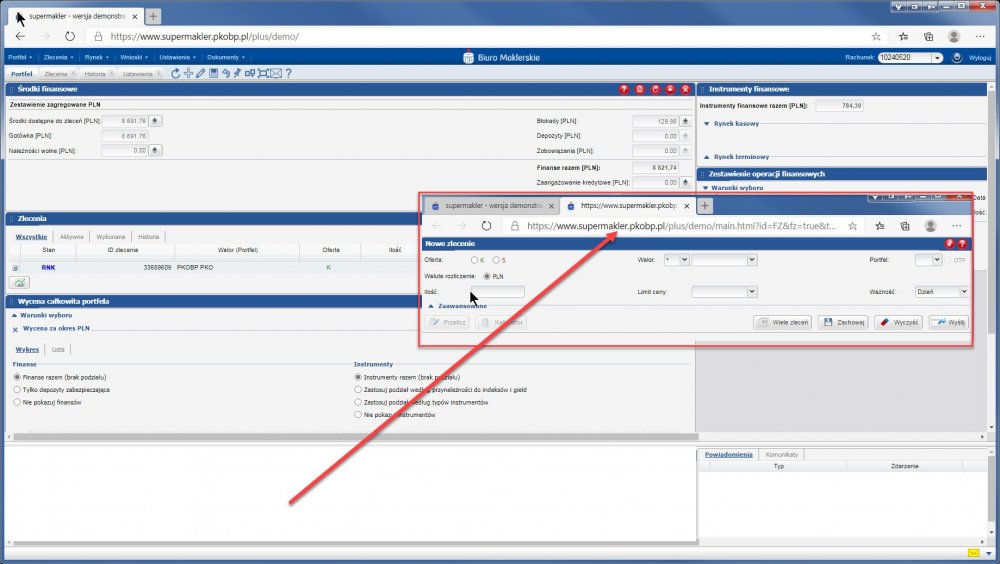Open the Rynek menu in the top menu bar
This screenshot has width=1000, height=564.
tap(96, 57)
